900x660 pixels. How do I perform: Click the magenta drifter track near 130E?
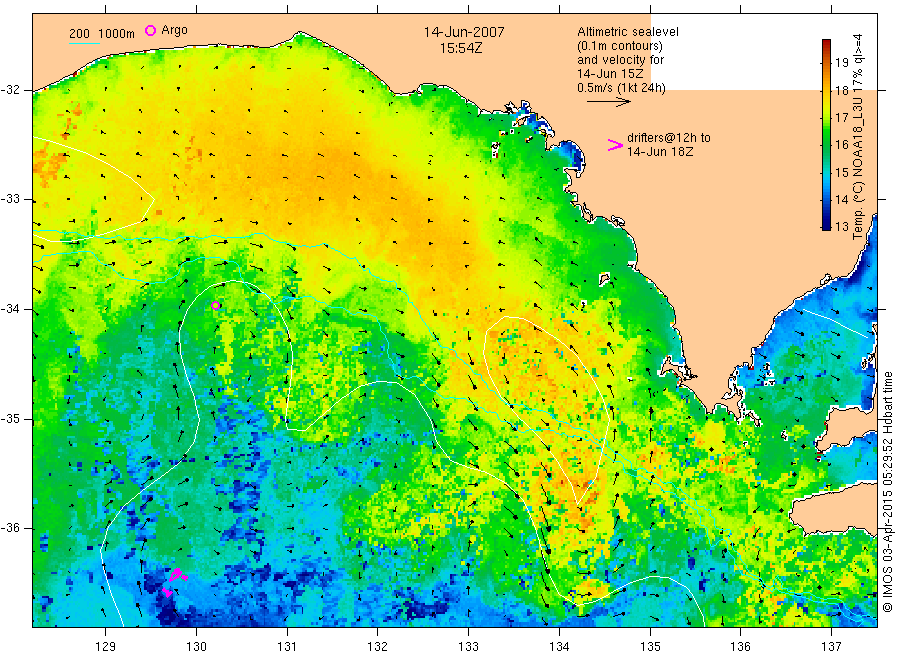[174, 581]
